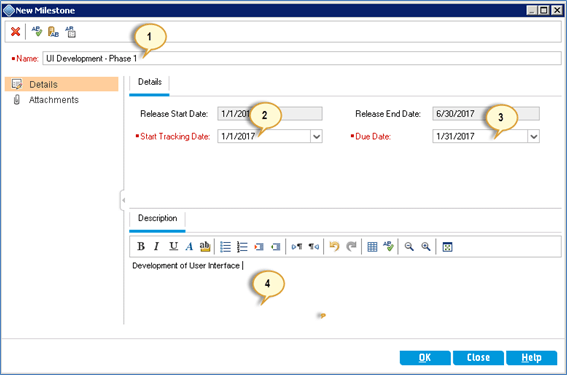
Task: Click the OK button
Action: pos(425,358)
